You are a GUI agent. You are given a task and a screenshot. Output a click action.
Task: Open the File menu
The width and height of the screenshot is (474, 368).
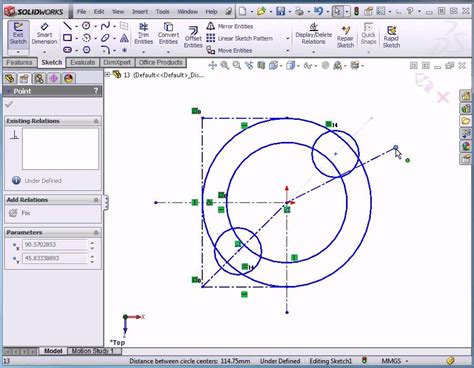[81, 12]
